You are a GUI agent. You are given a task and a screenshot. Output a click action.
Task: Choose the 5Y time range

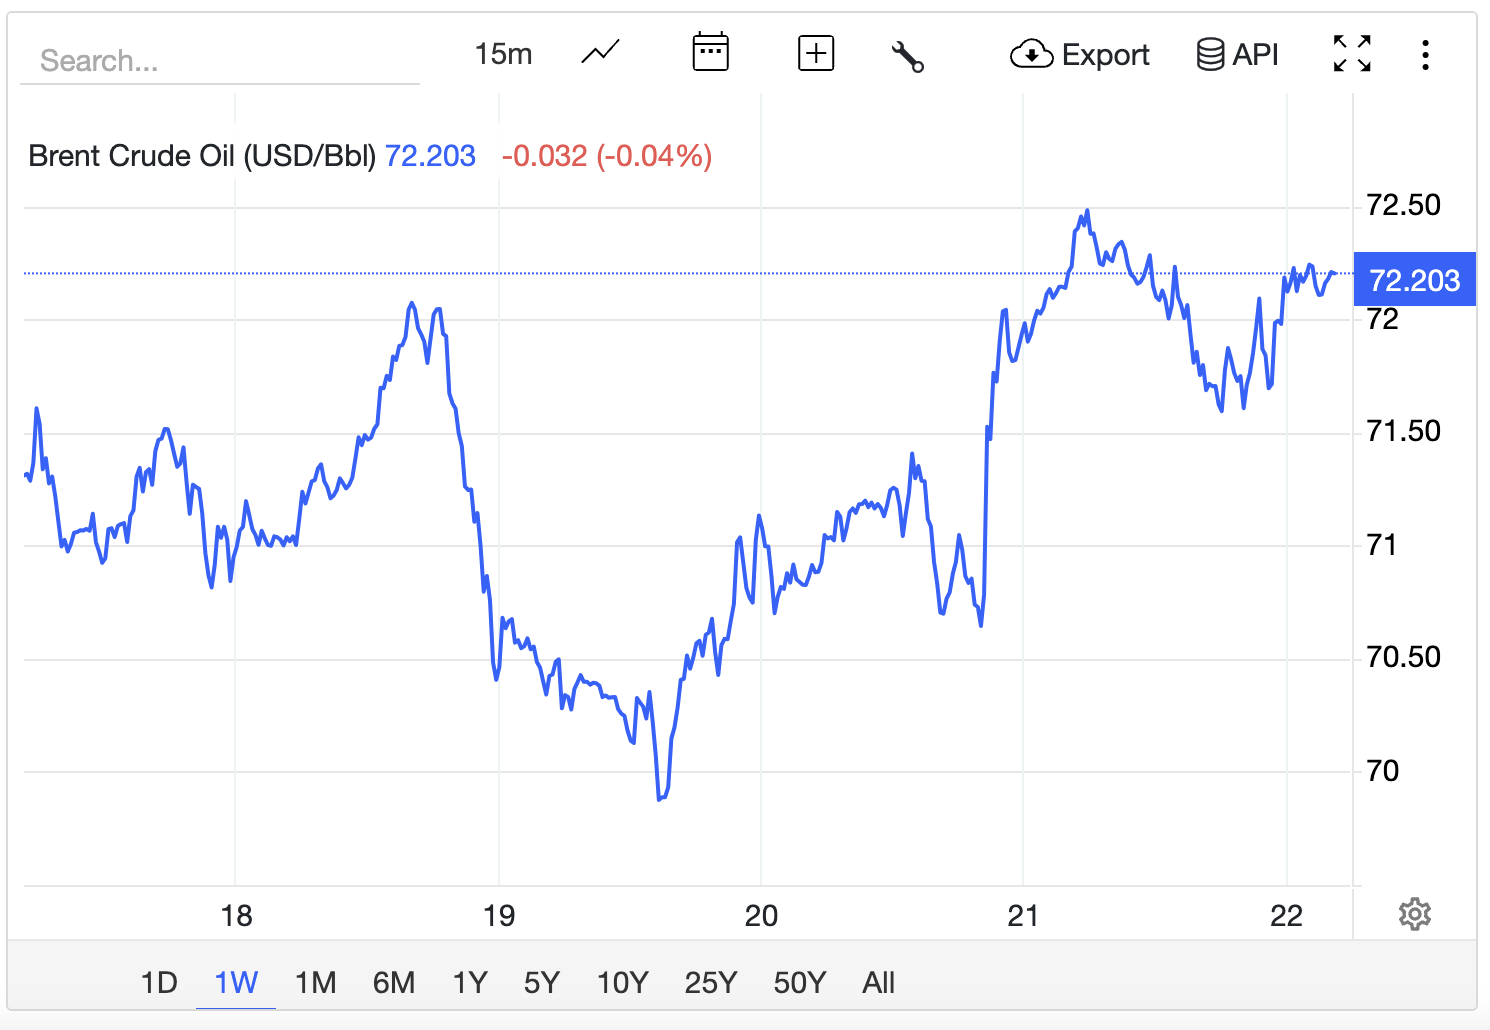click(541, 982)
